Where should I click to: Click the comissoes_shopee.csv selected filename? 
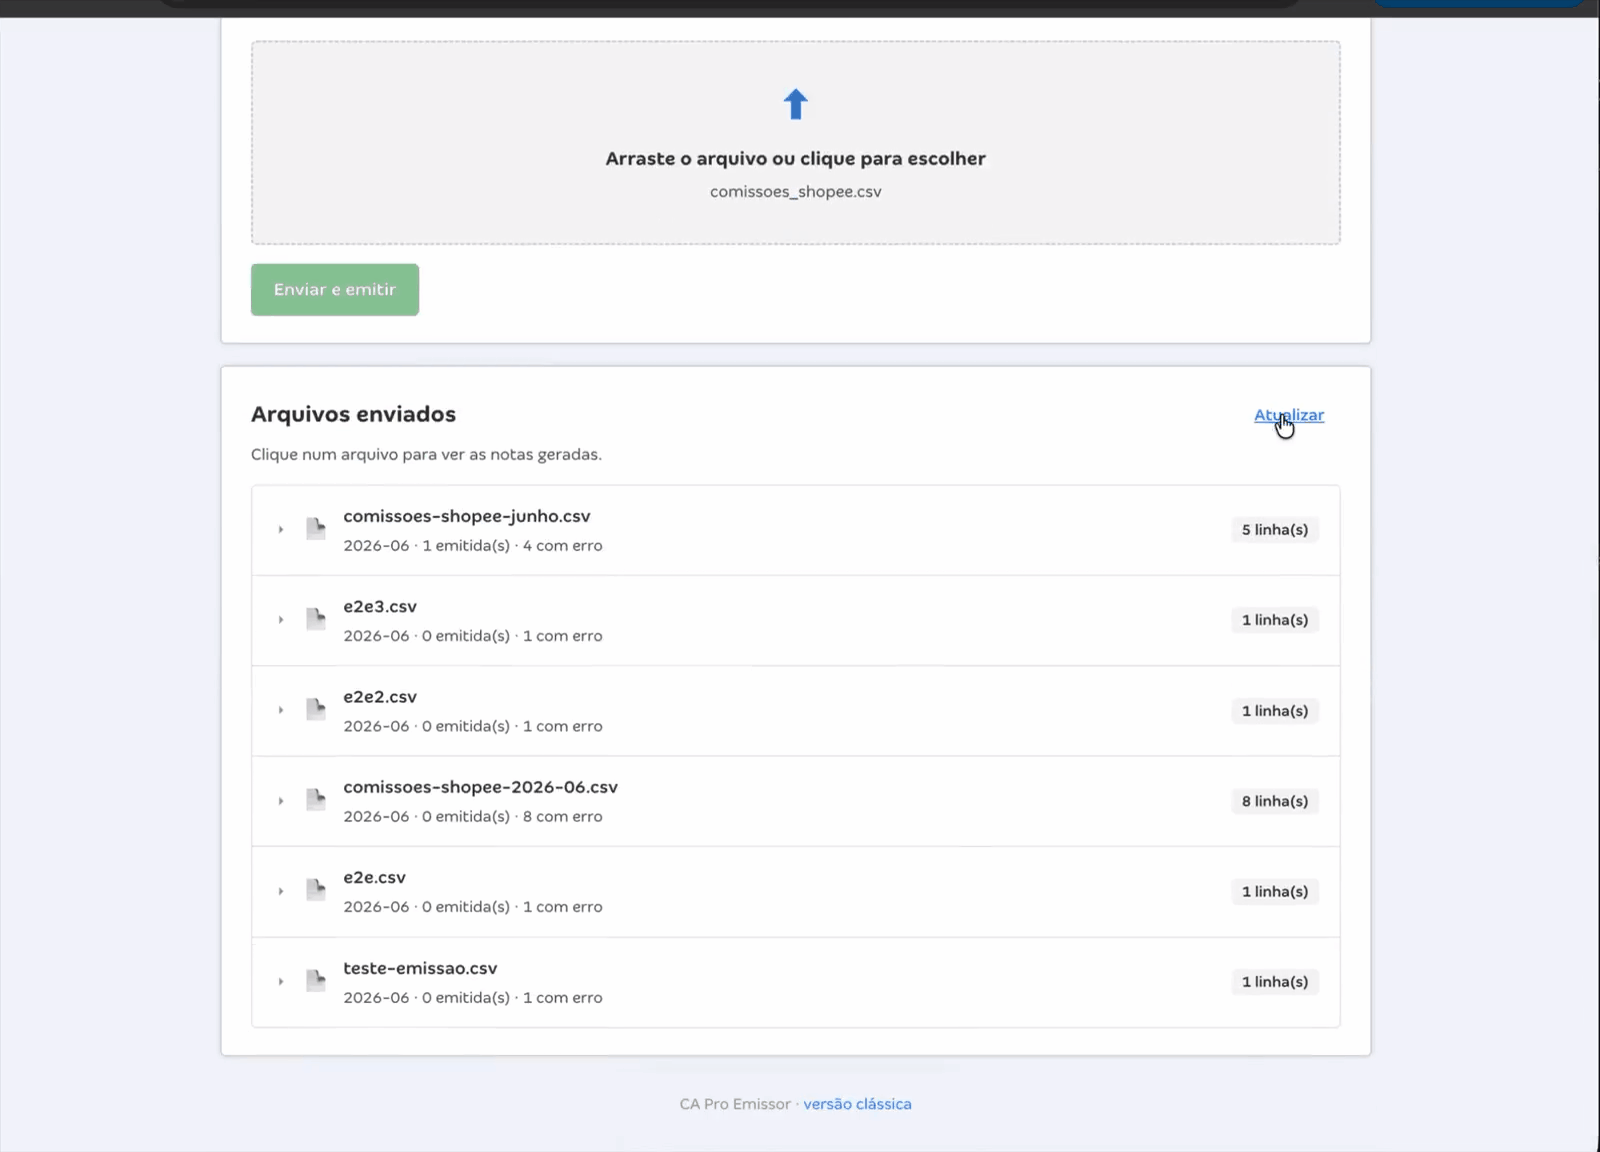[x=795, y=191]
